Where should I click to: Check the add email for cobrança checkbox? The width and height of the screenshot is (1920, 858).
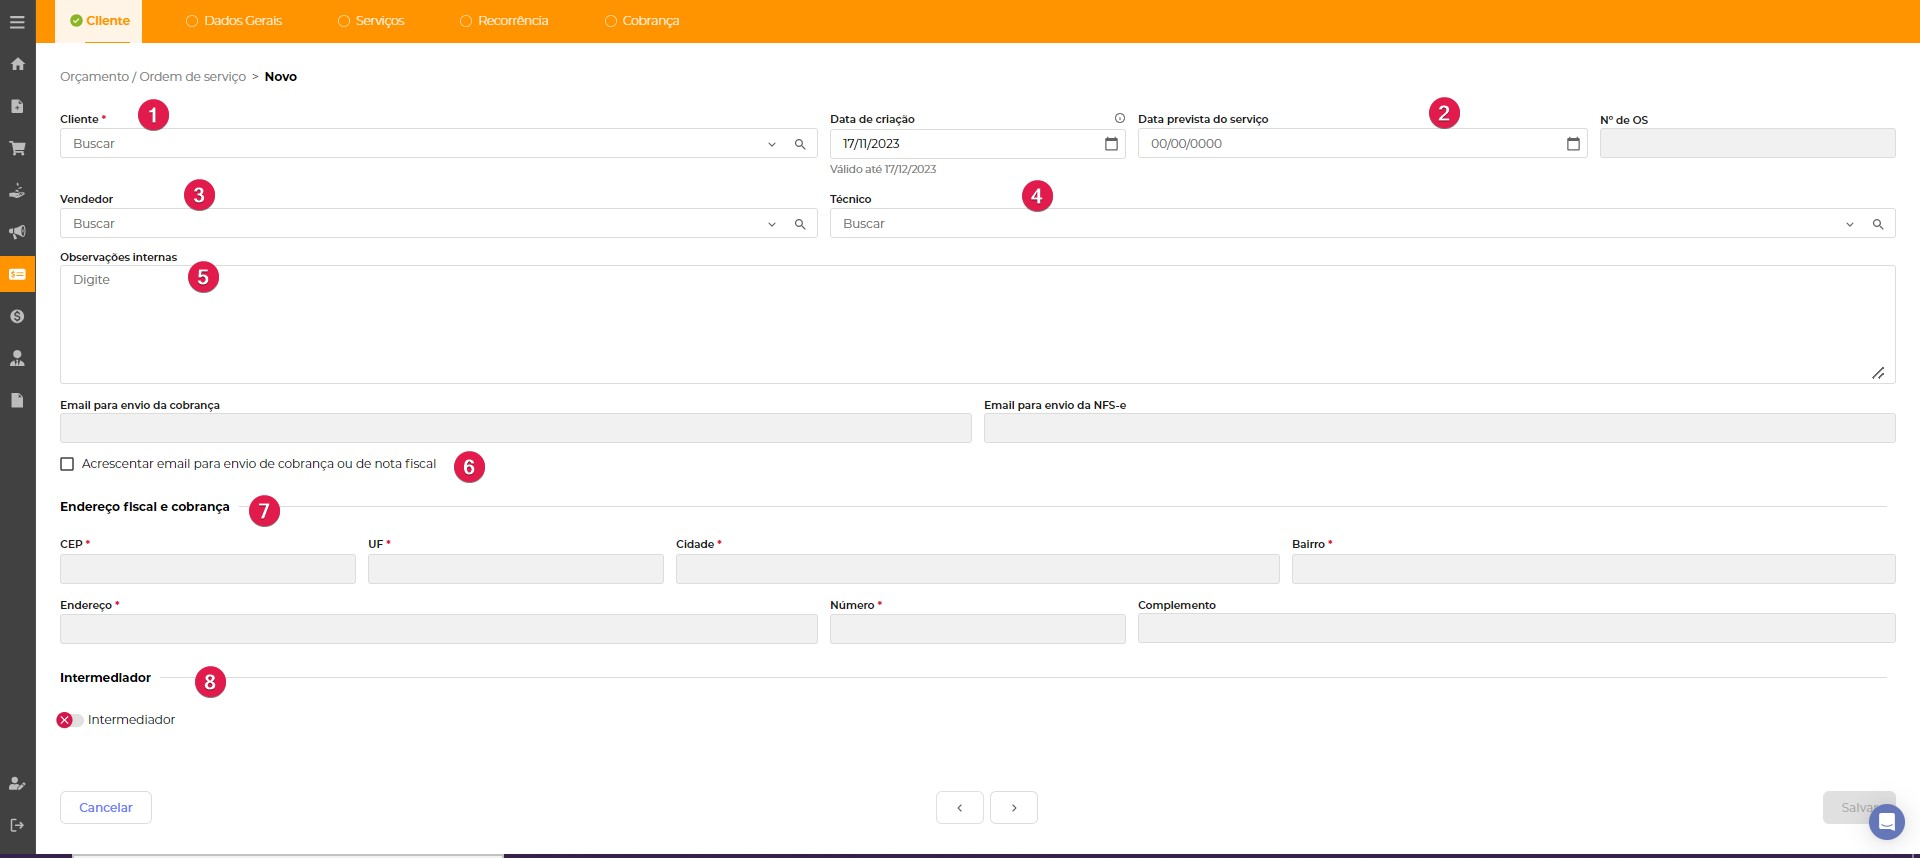[67, 464]
